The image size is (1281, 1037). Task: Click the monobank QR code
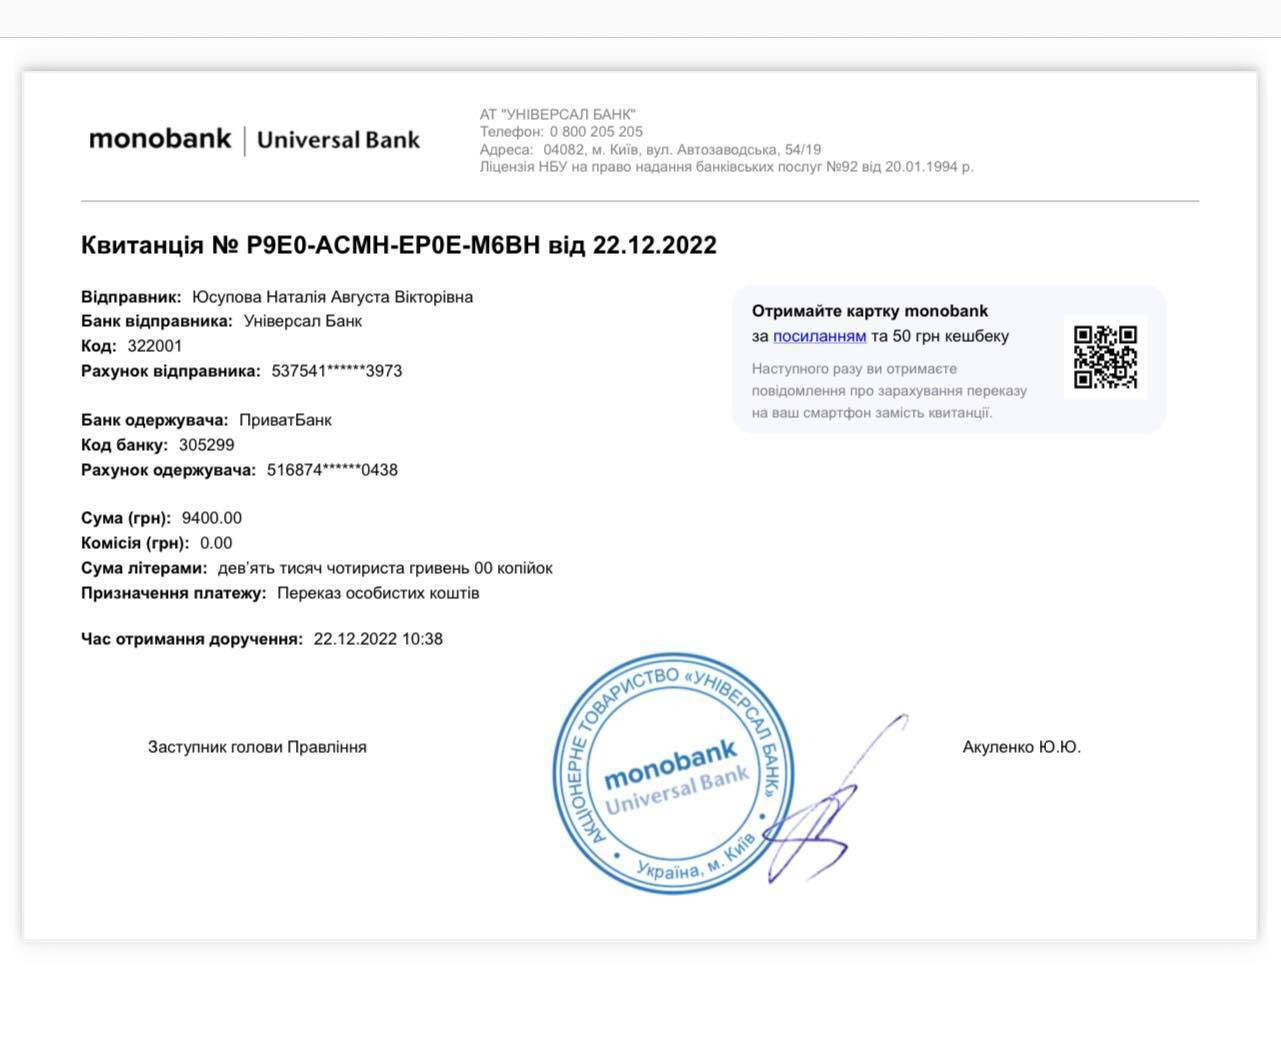(x=1105, y=357)
